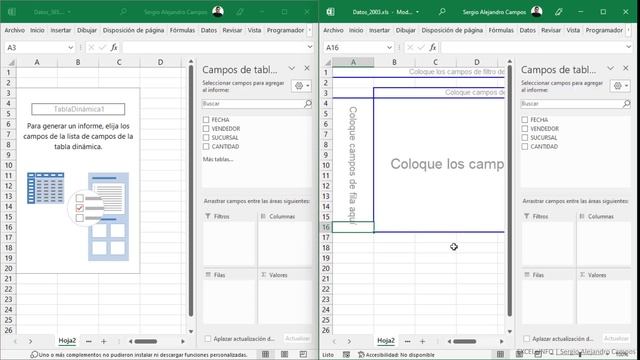Check the FECHA field in Datos_365 pane
640x360 pixels.
(x=206, y=120)
